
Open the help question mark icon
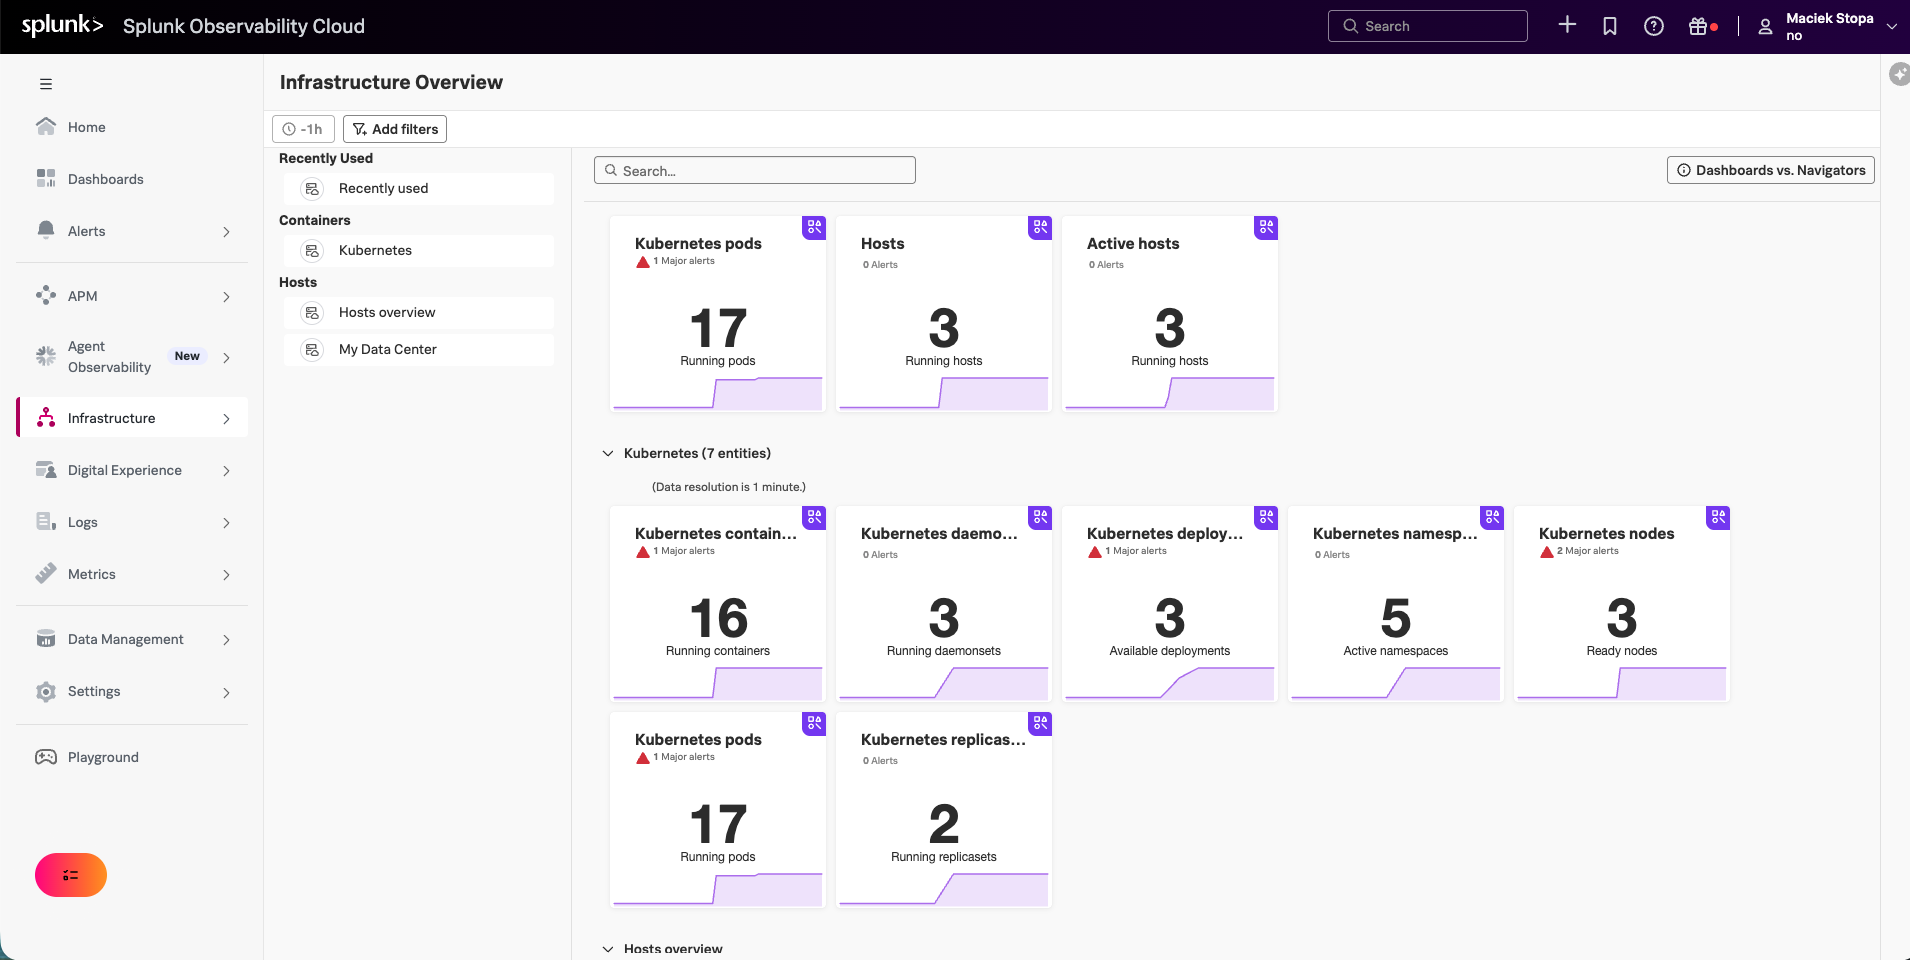[1654, 26]
